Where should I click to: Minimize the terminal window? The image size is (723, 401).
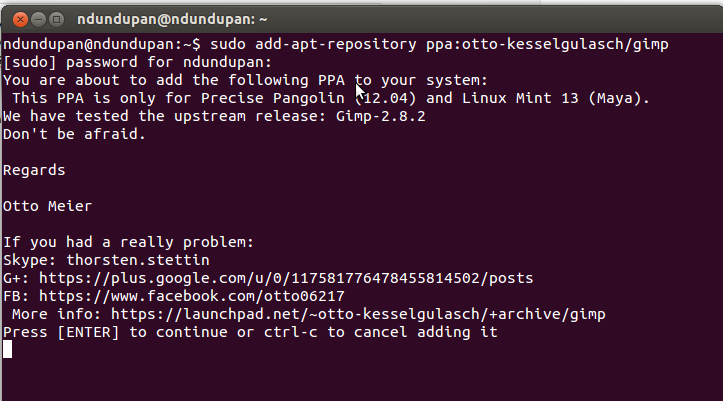(x=39, y=19)
